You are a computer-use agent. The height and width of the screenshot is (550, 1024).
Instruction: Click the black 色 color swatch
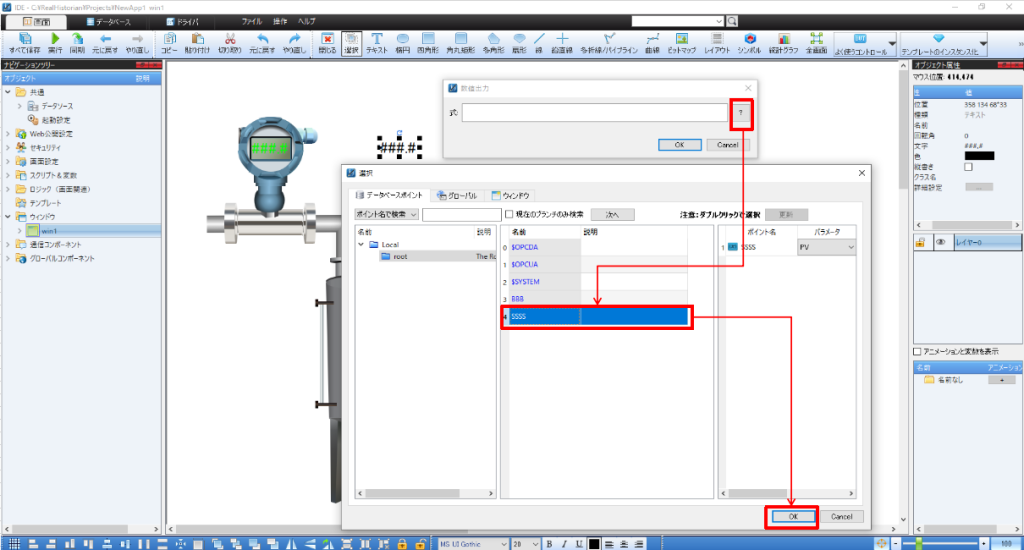coord(979,155)
